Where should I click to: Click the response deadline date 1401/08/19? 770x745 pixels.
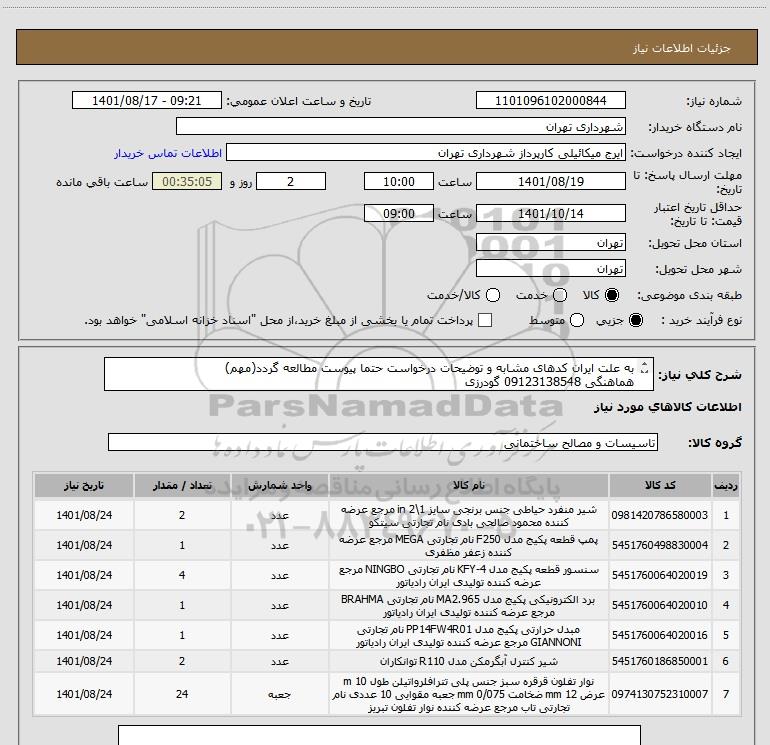click(x=550, y=181)
